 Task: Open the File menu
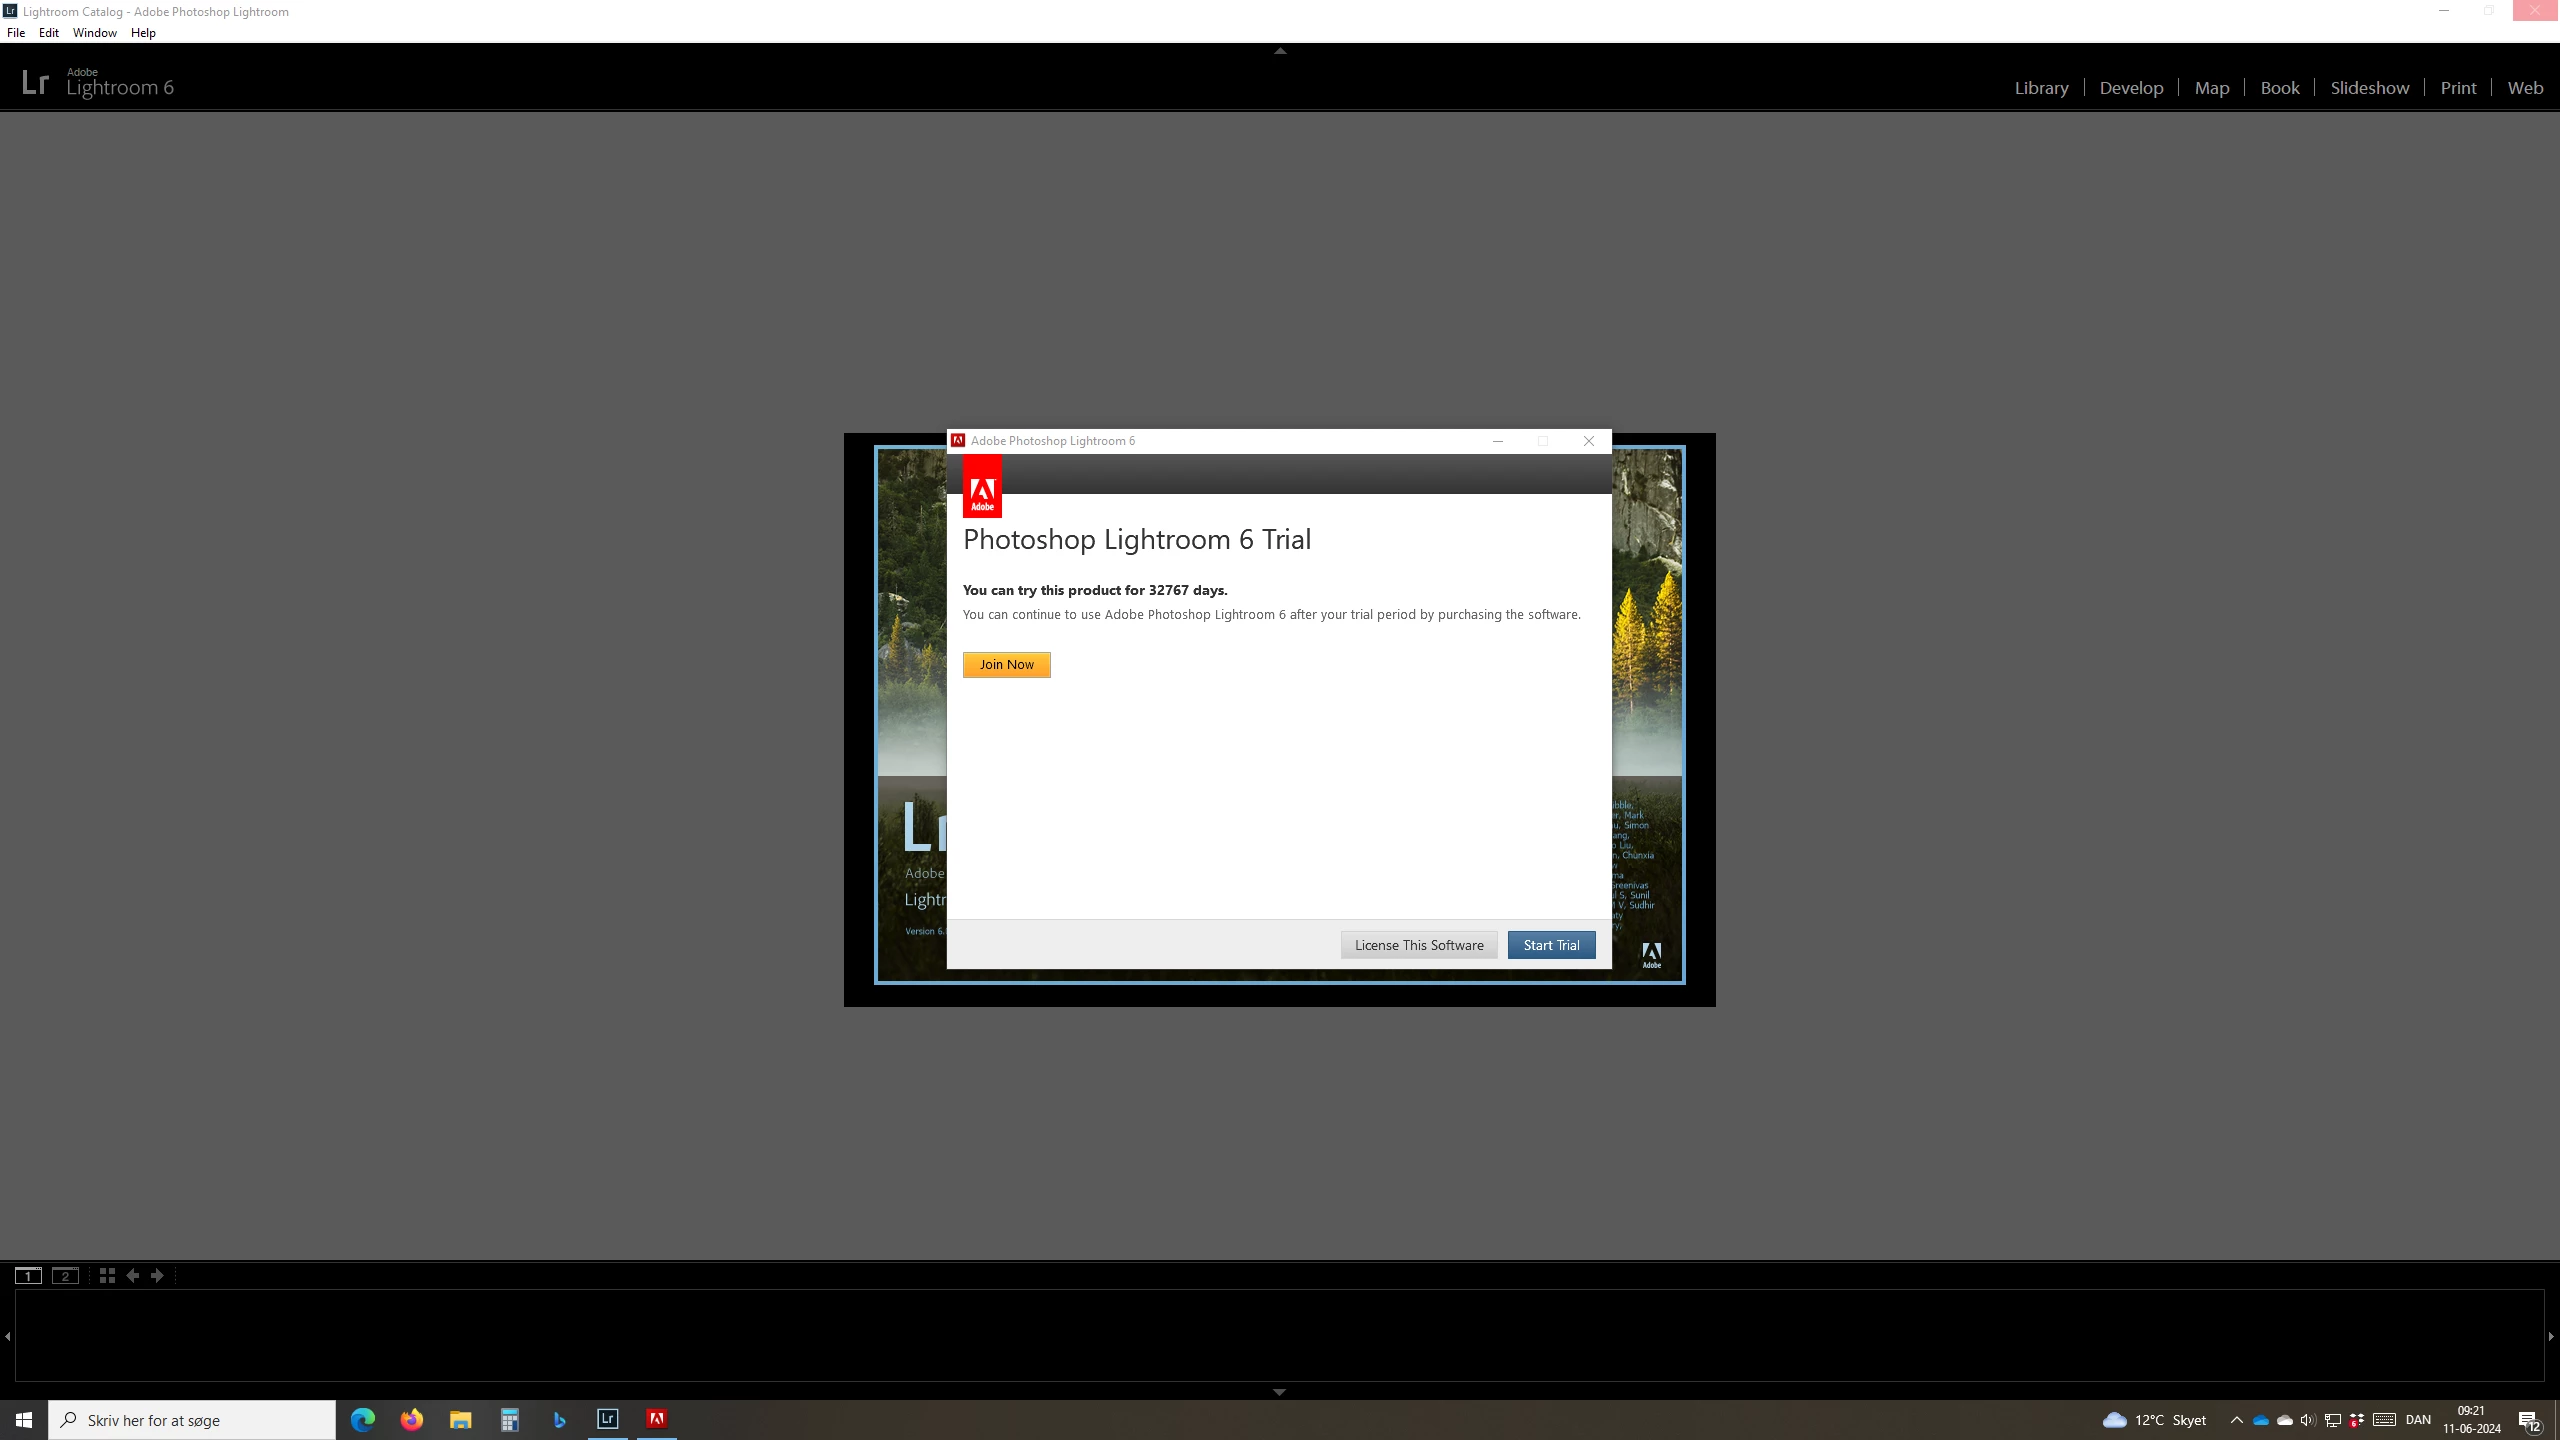tap(16, 33)
